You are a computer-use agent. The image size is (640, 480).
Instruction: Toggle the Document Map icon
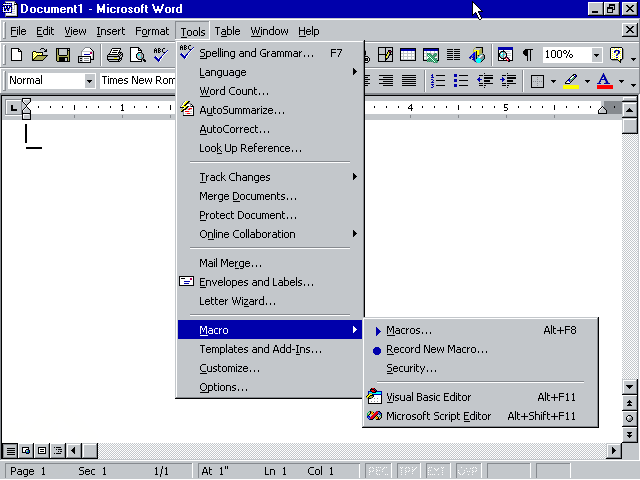point(505,55)
